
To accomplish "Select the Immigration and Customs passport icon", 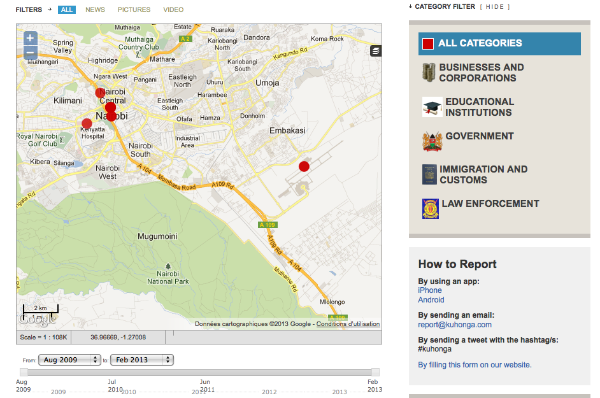I will [x=429, y=175].
